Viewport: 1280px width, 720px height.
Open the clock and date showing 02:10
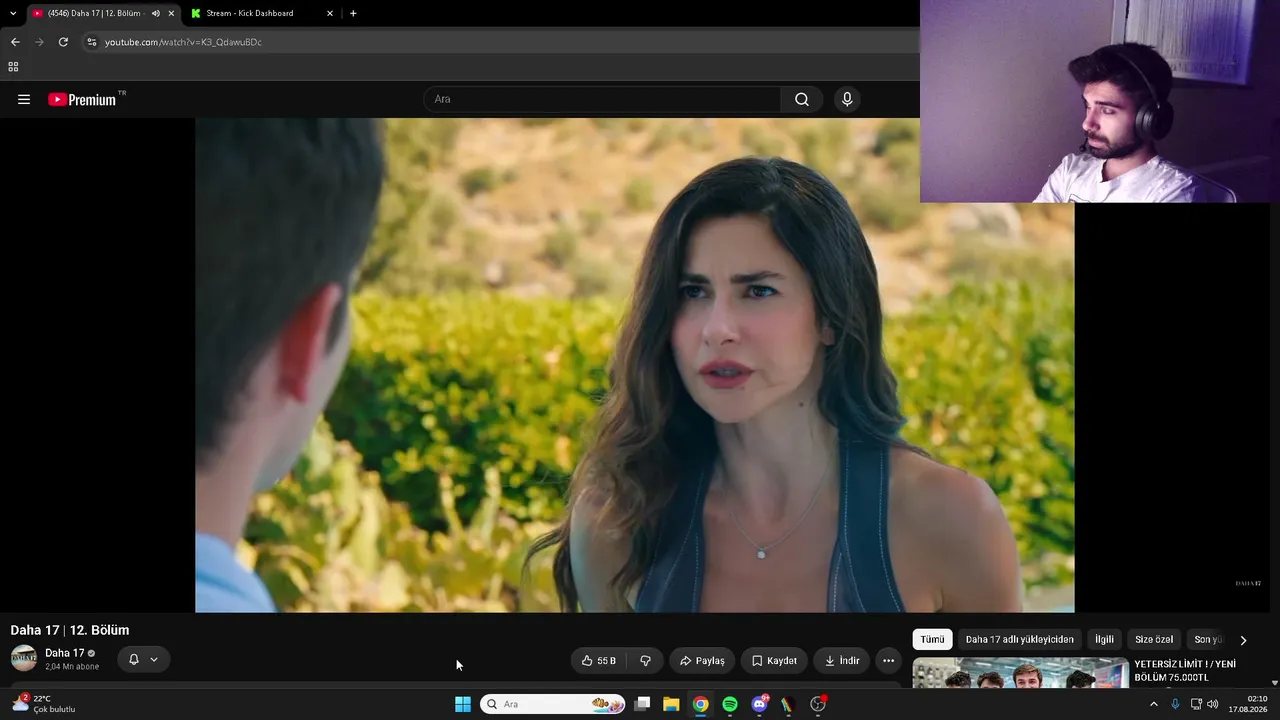[x=1248, y=704]
